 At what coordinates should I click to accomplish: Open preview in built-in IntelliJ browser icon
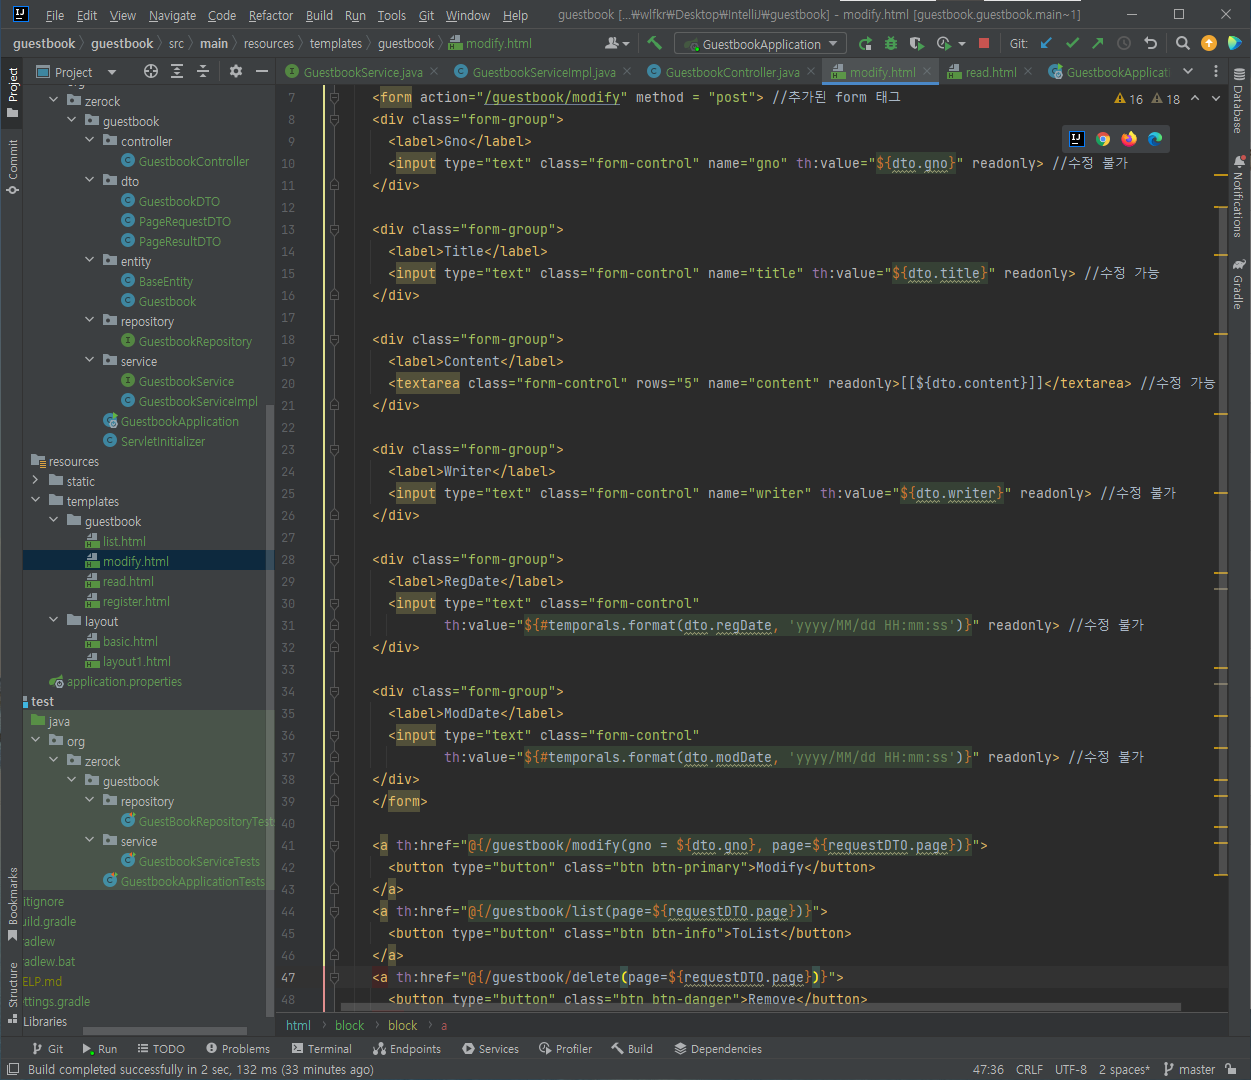click(x=1077, y=139)
